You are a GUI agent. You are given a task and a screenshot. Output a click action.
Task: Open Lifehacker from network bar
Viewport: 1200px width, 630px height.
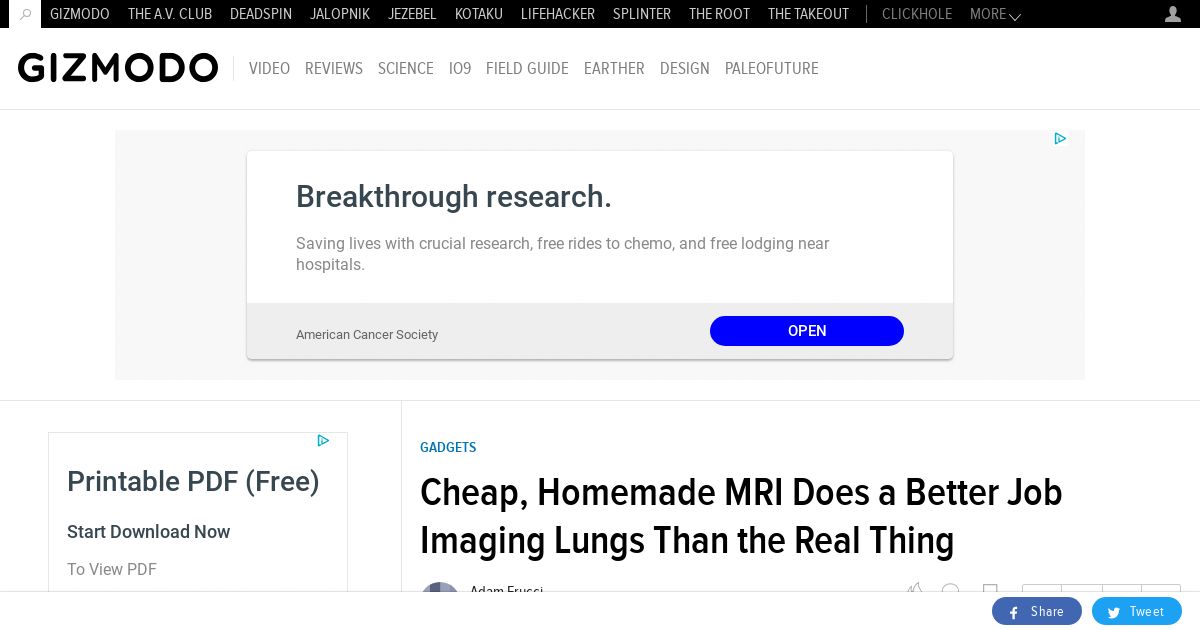[x=558, y=14]
